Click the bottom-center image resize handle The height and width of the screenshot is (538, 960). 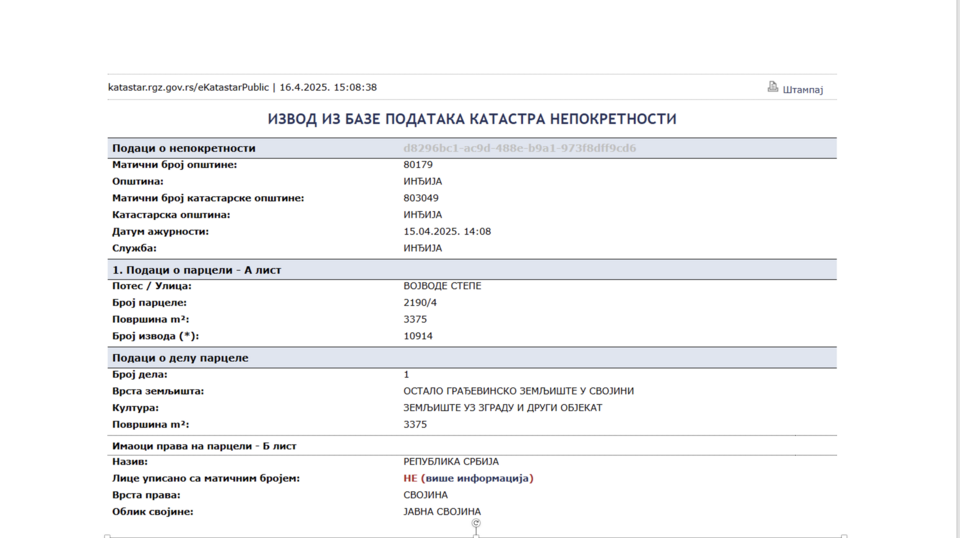click(476, 536)
